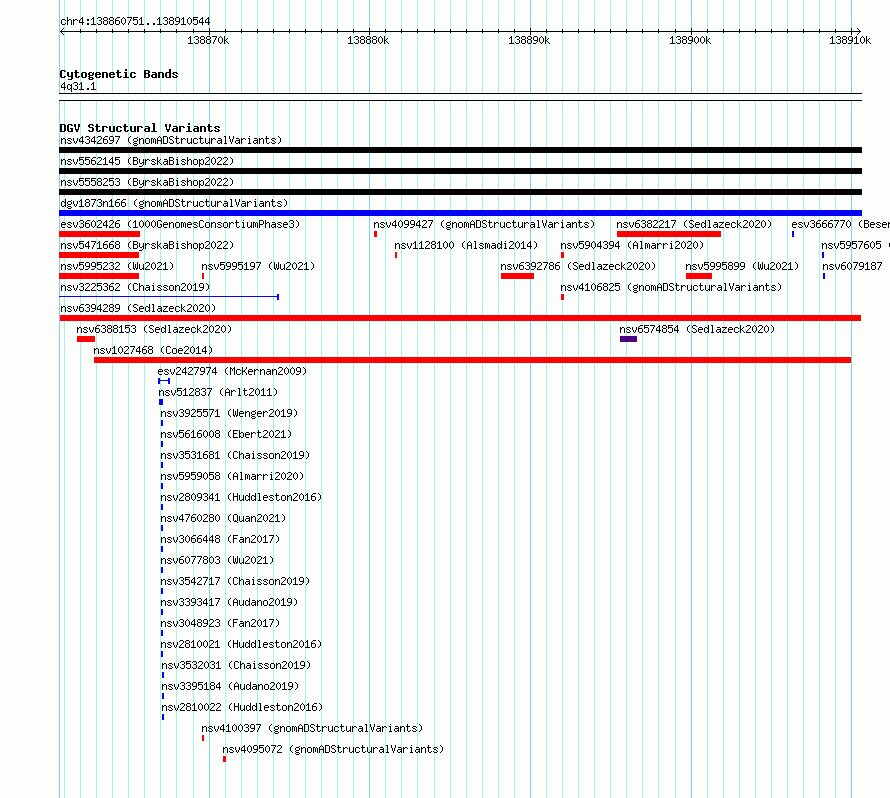This screenshot has width=890, height=798.
Task: Click the red bar under nsv6392786
Action: (x=517, y=276)
